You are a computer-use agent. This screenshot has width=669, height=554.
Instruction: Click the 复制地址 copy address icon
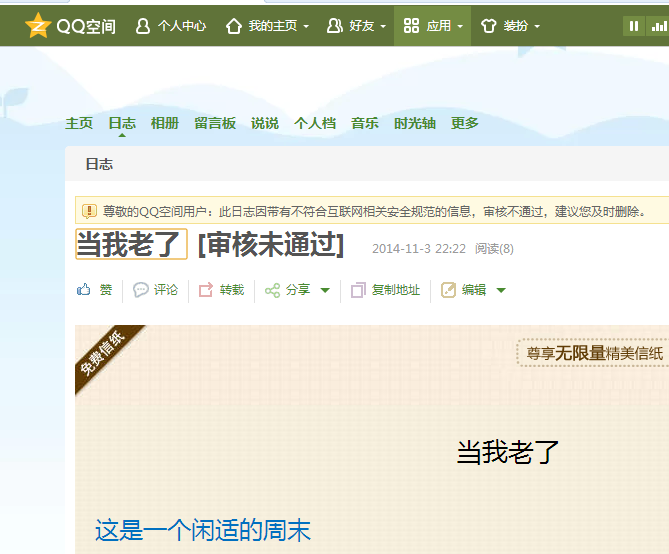click(x=358, y=290)
